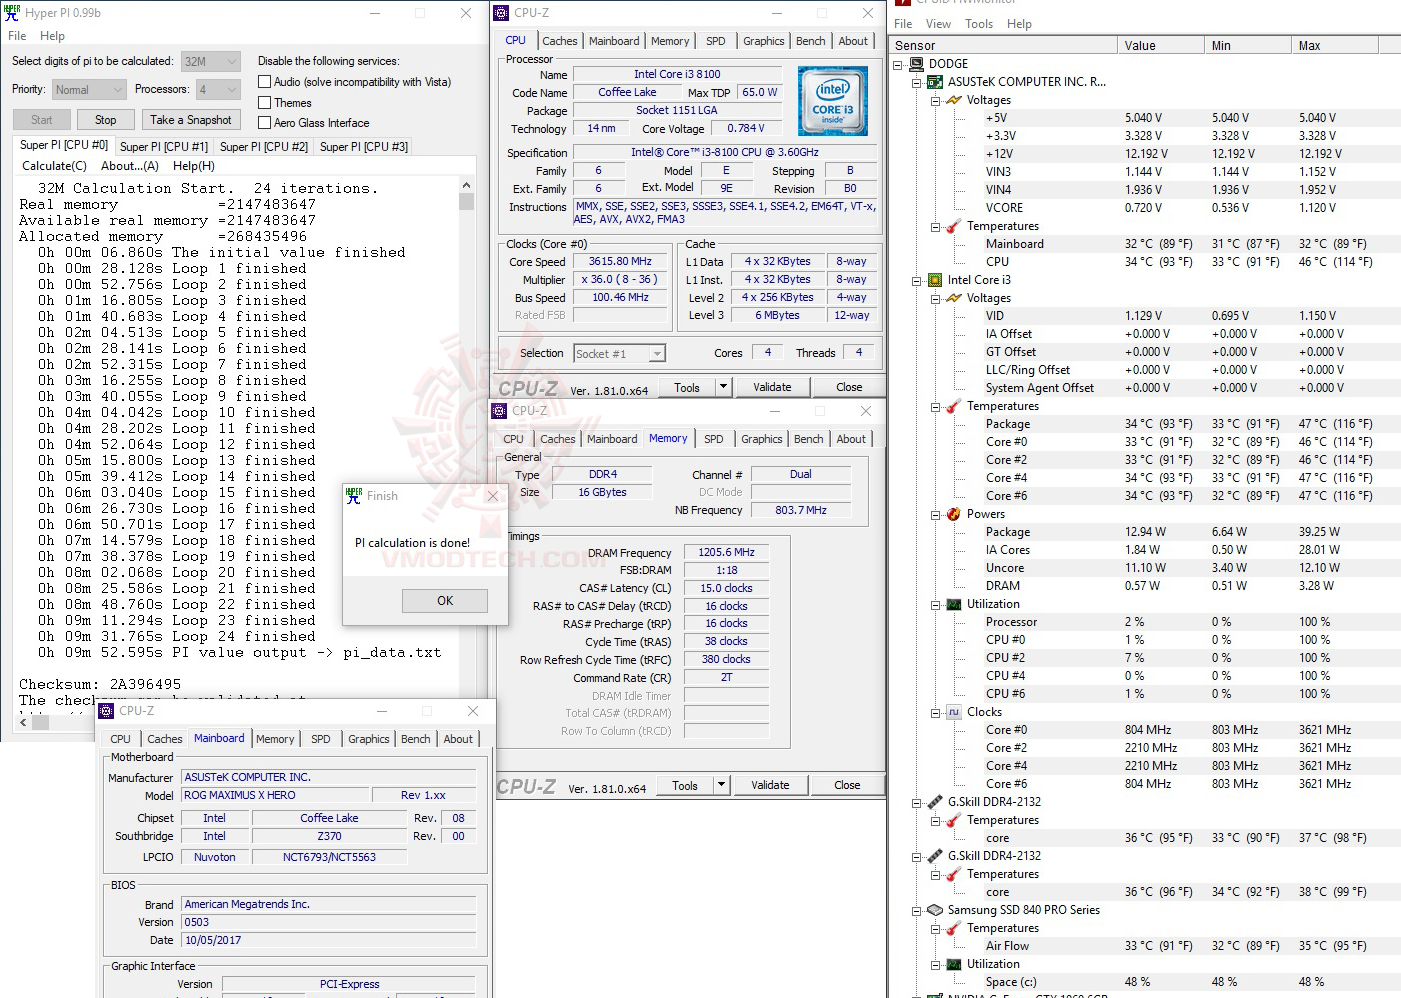Select the System Agent Offset row
Viewport: 1401px width, 998px height.
[1146, 388]
